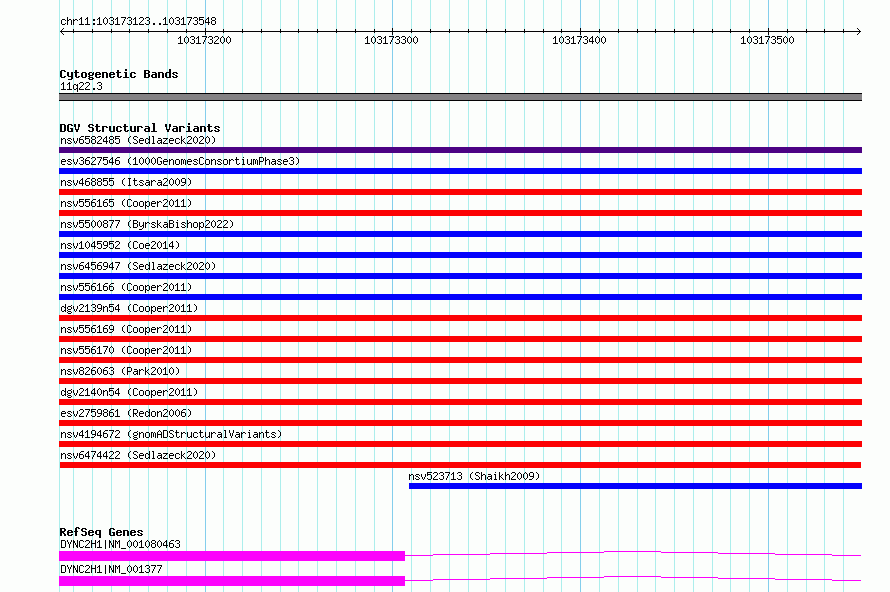Viewport: 890px width, 592px height.
Task: Open the esv2759861 (Redon2006) label
Action: [x=126, y=413]
